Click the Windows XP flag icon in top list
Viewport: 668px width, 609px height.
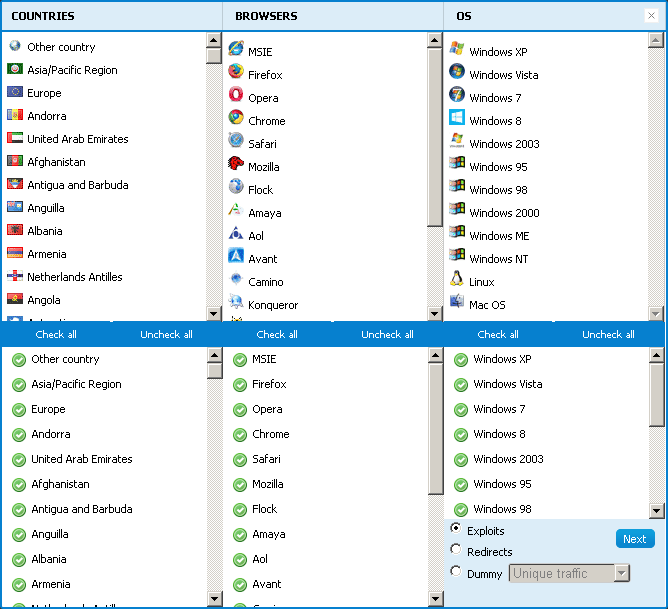point(457,48)
